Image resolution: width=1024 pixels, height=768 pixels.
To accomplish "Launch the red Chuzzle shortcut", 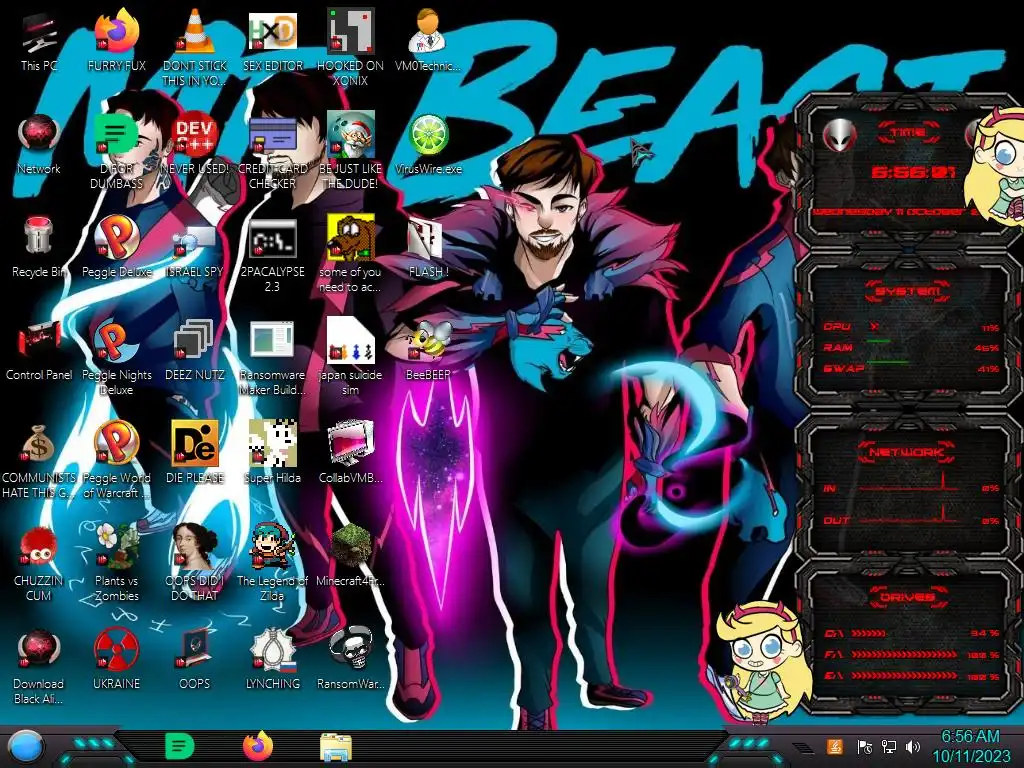I will point(39,564).
